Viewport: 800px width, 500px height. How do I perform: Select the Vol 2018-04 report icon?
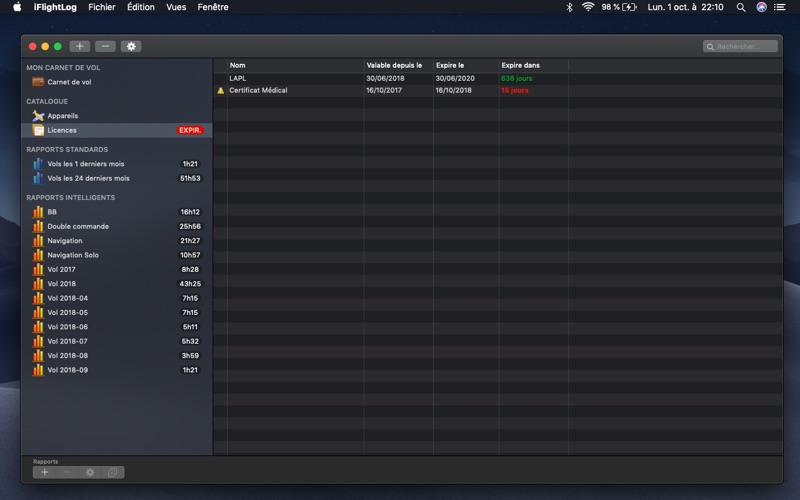[x=38, y=298]
